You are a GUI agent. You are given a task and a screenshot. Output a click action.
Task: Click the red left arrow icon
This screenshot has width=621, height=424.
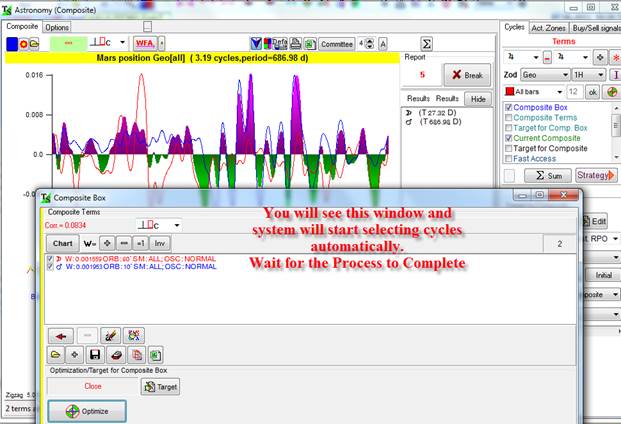[61, 337]
